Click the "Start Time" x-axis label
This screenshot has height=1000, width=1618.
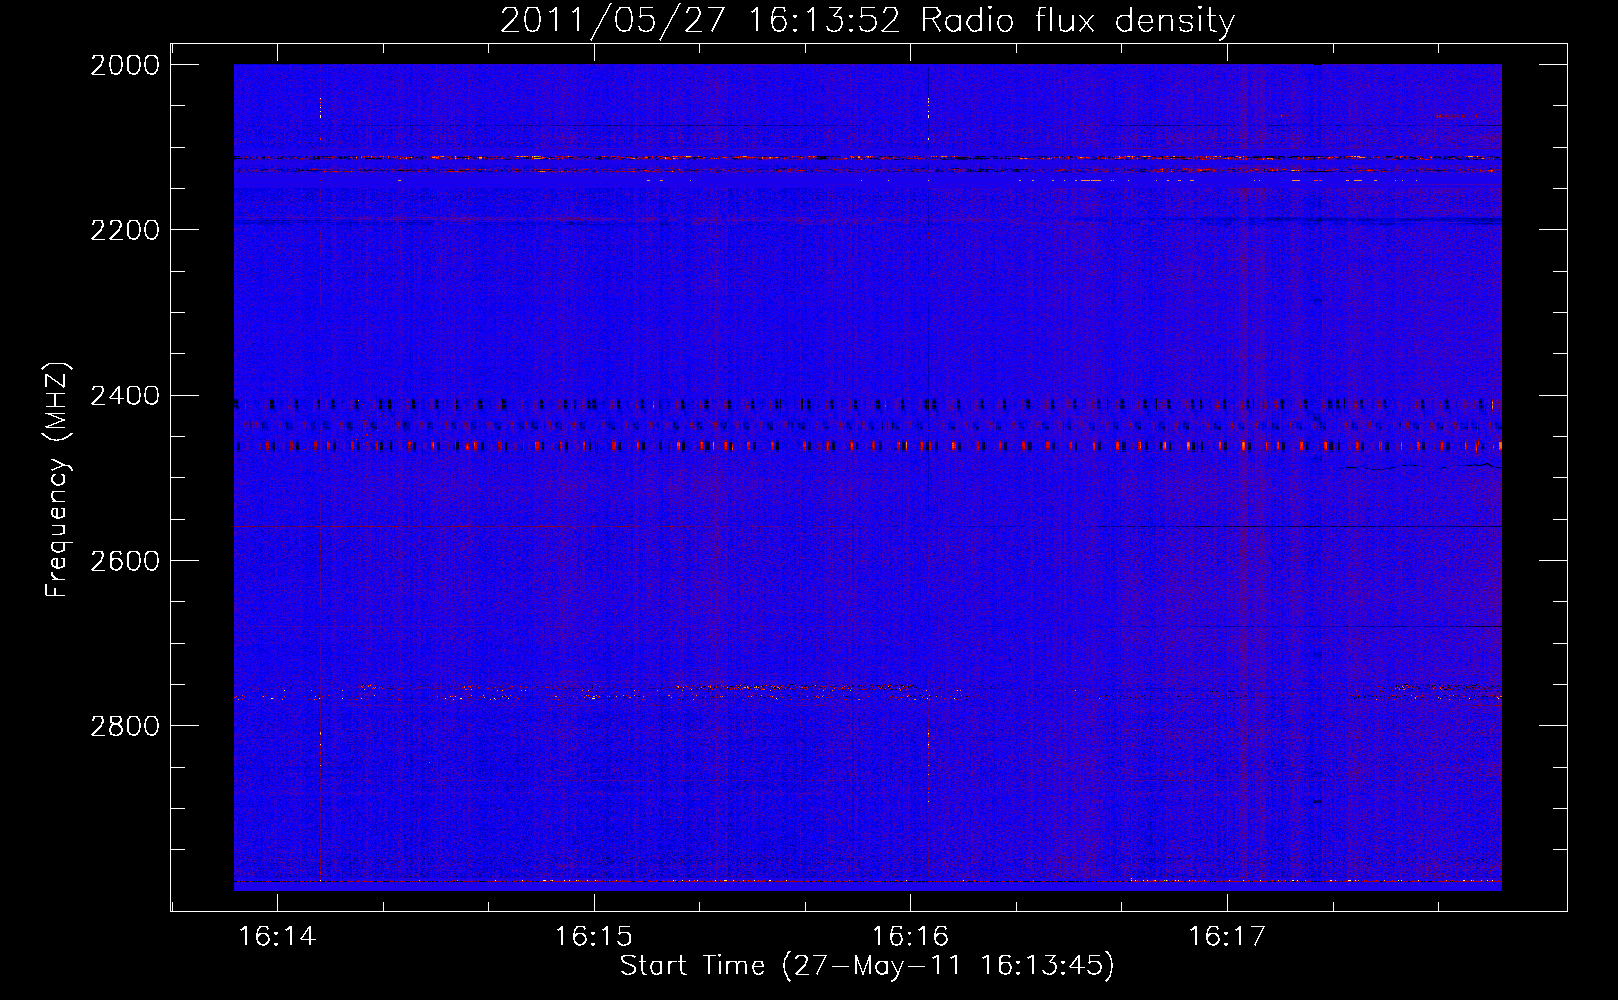(866, 966)
